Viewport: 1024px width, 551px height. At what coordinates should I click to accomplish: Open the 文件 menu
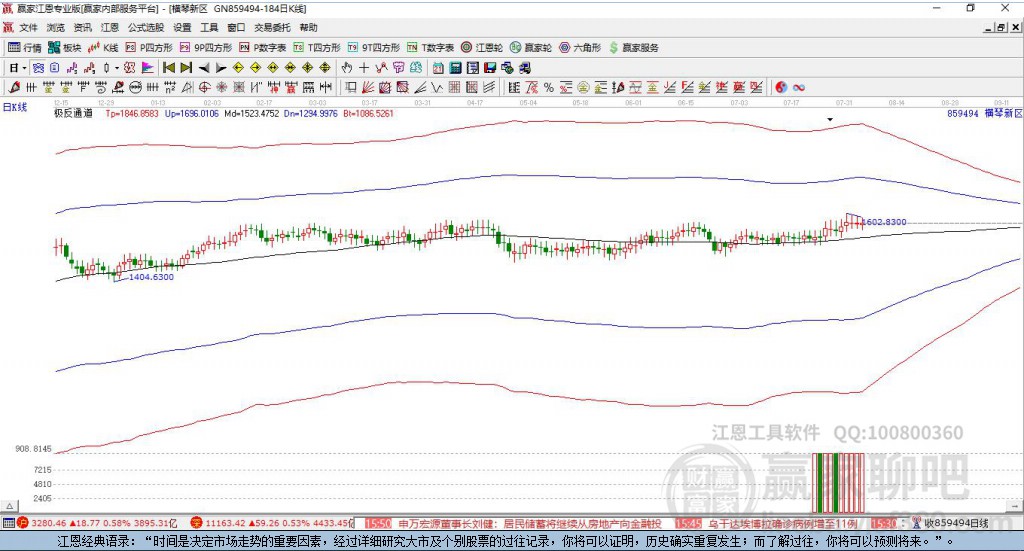(28, 27)
